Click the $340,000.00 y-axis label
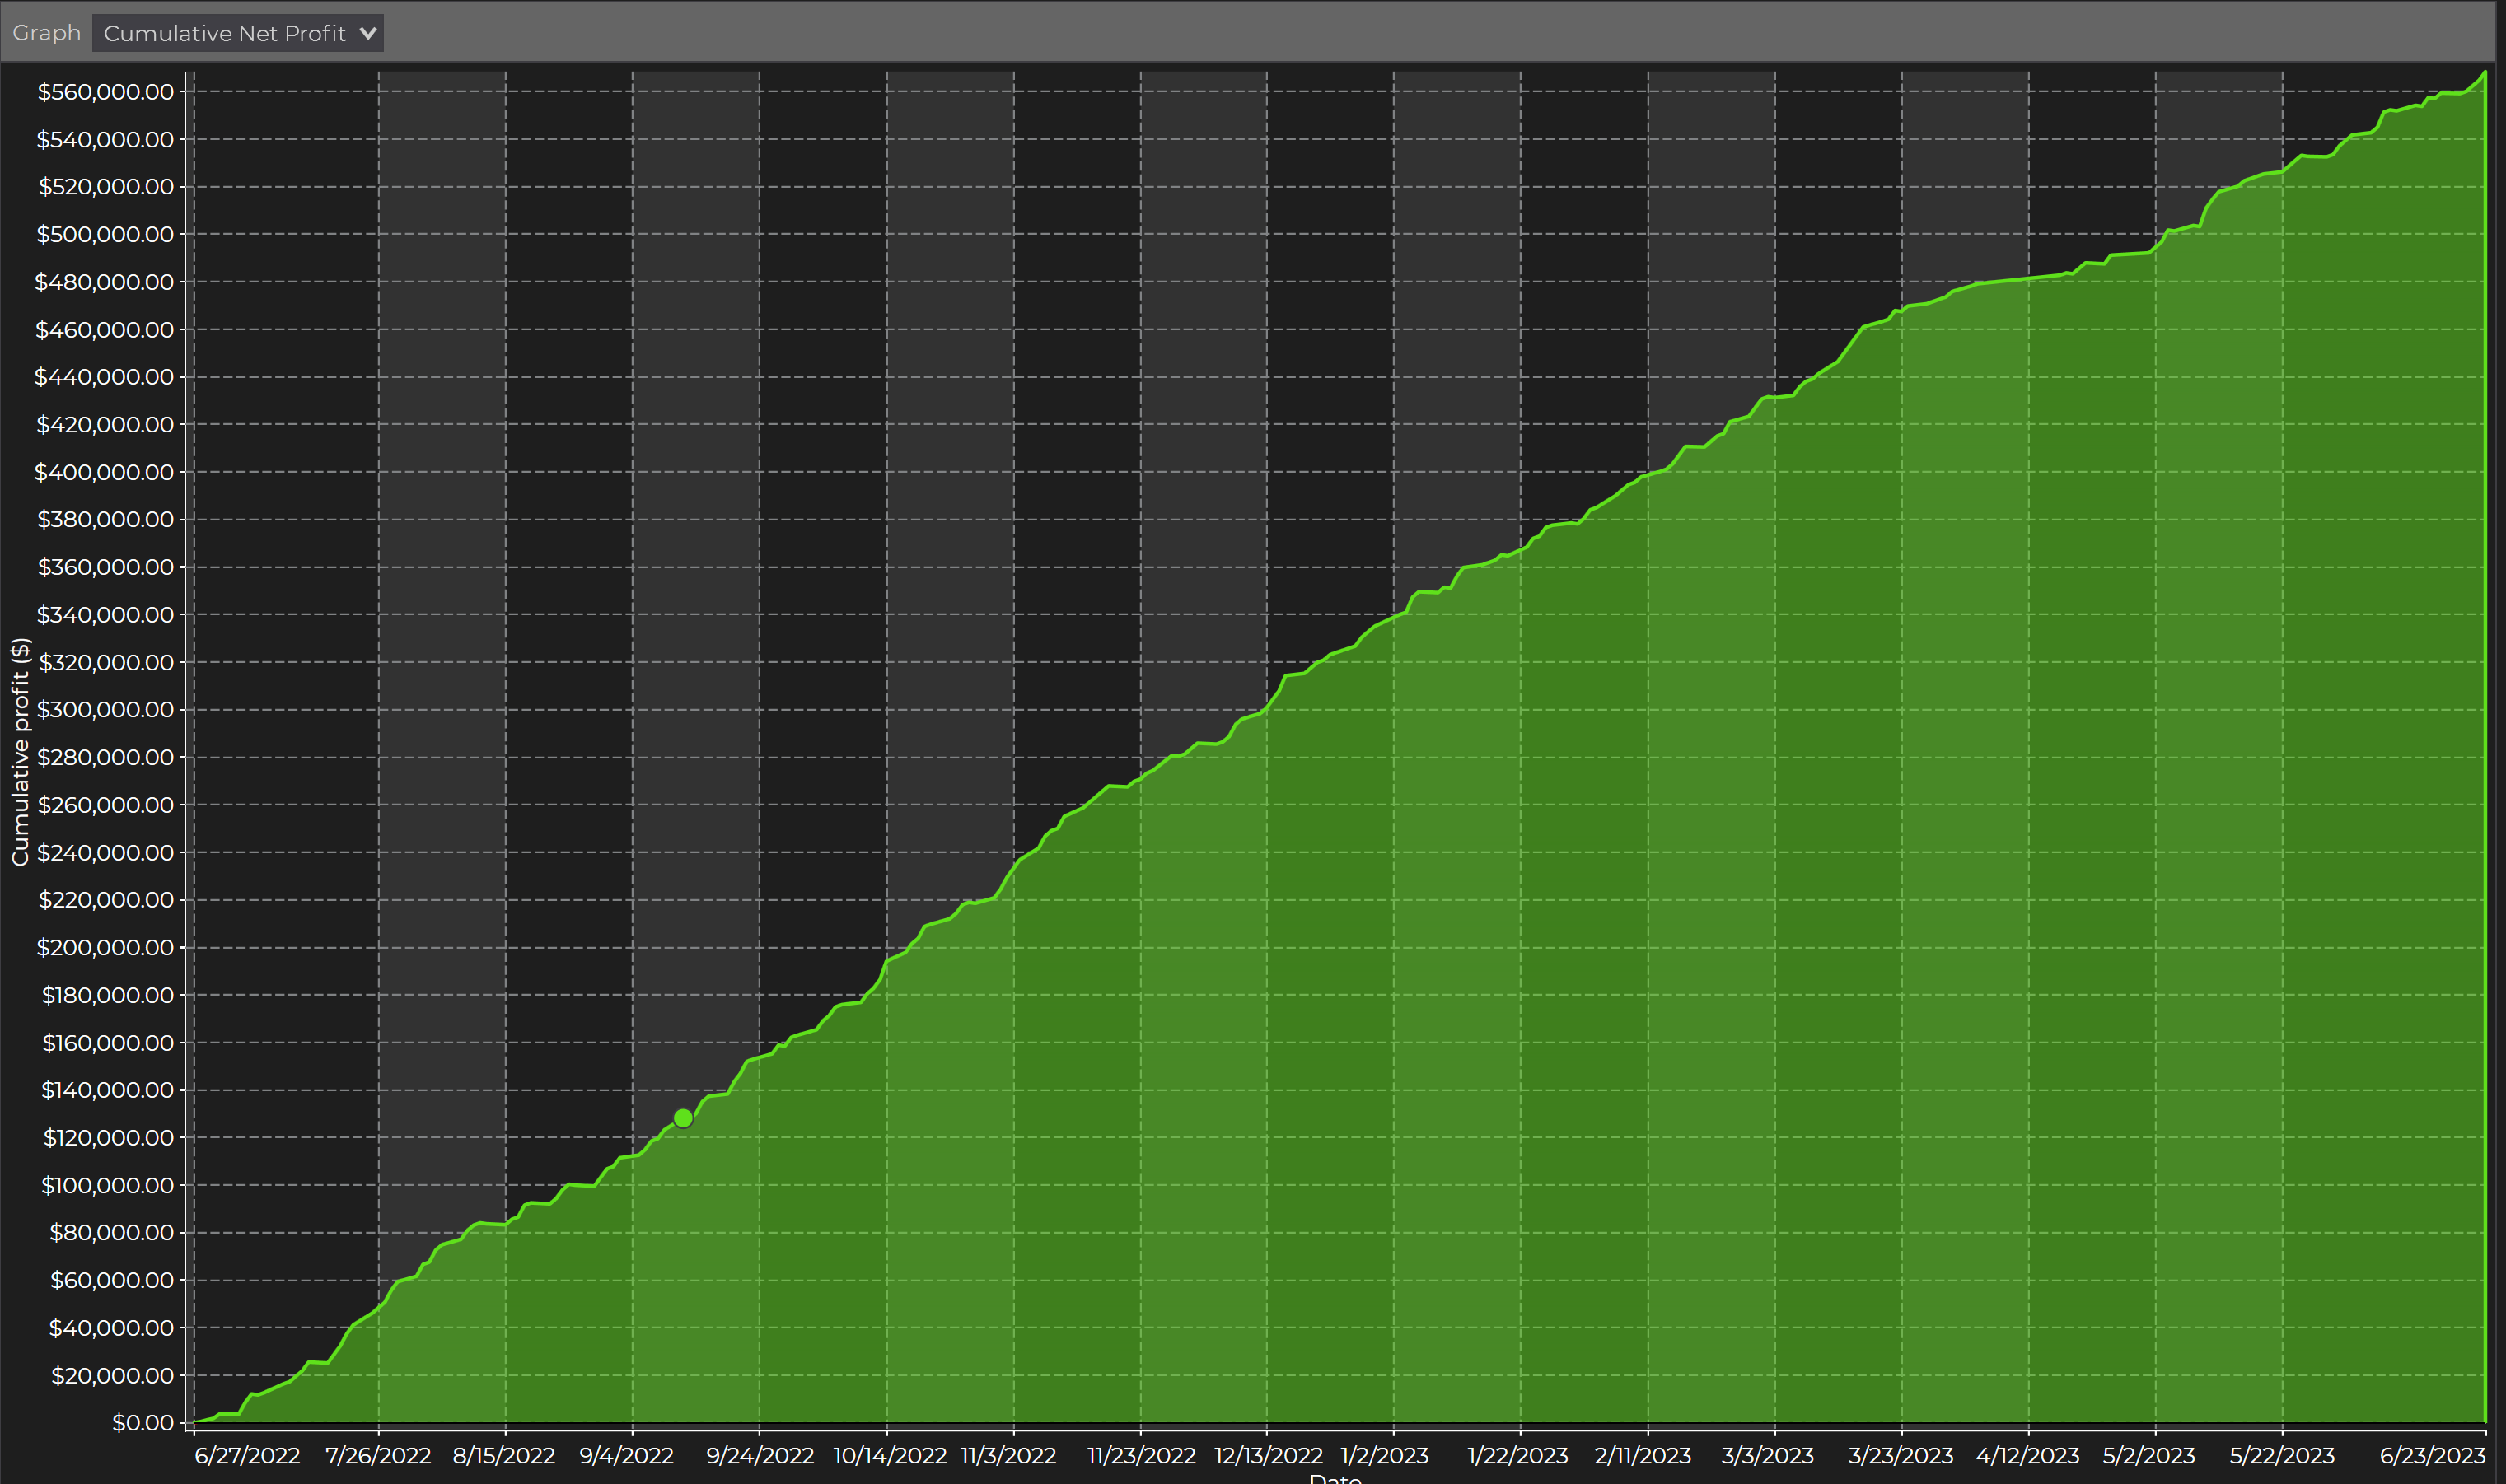 click(105, 614)
